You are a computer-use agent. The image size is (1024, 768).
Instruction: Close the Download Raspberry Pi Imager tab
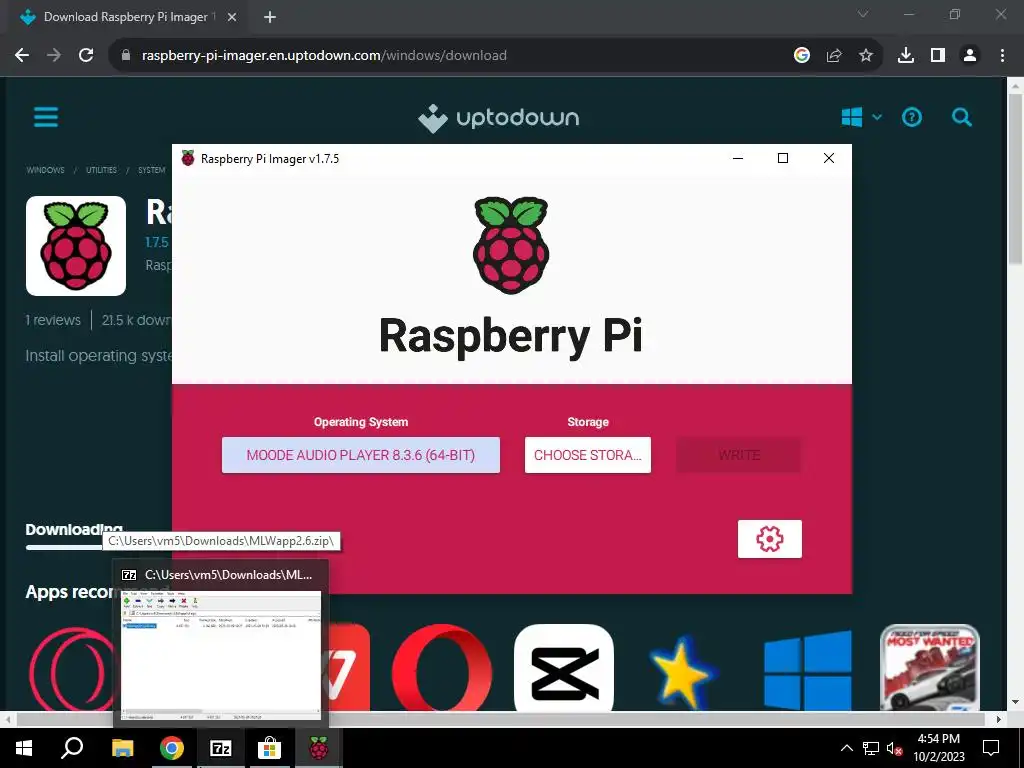pyautogui.click(x=232, y=17)
